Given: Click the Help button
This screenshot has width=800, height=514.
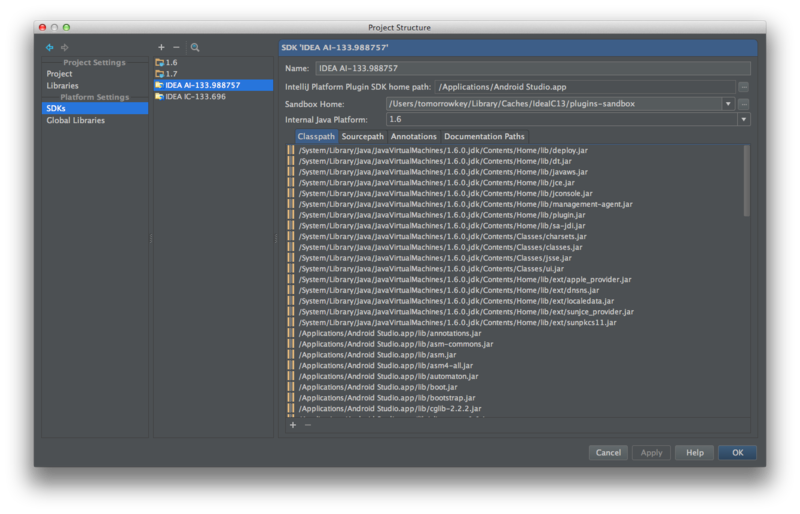Looking at the screenshot, I should coord(694,452).
